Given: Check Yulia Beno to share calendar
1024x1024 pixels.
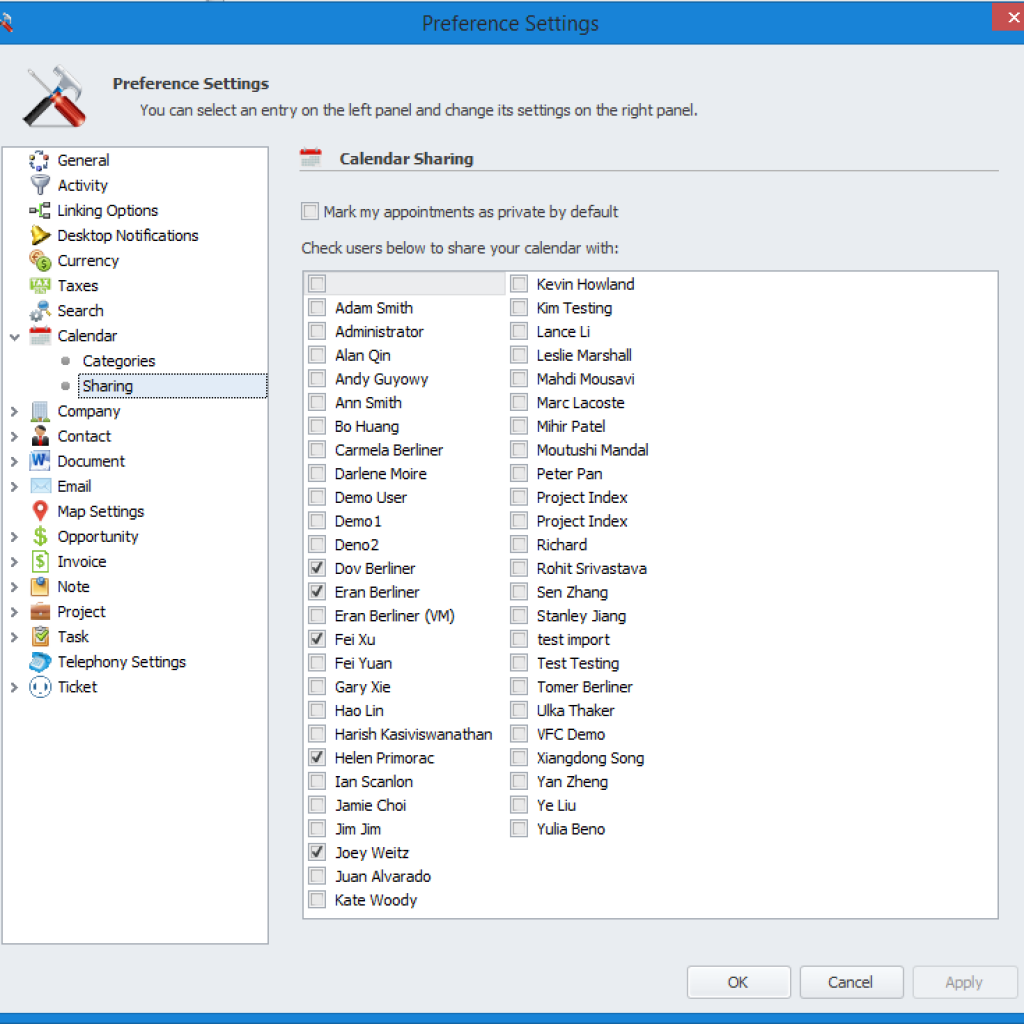Looking at the screenshot, I should 519,829.
